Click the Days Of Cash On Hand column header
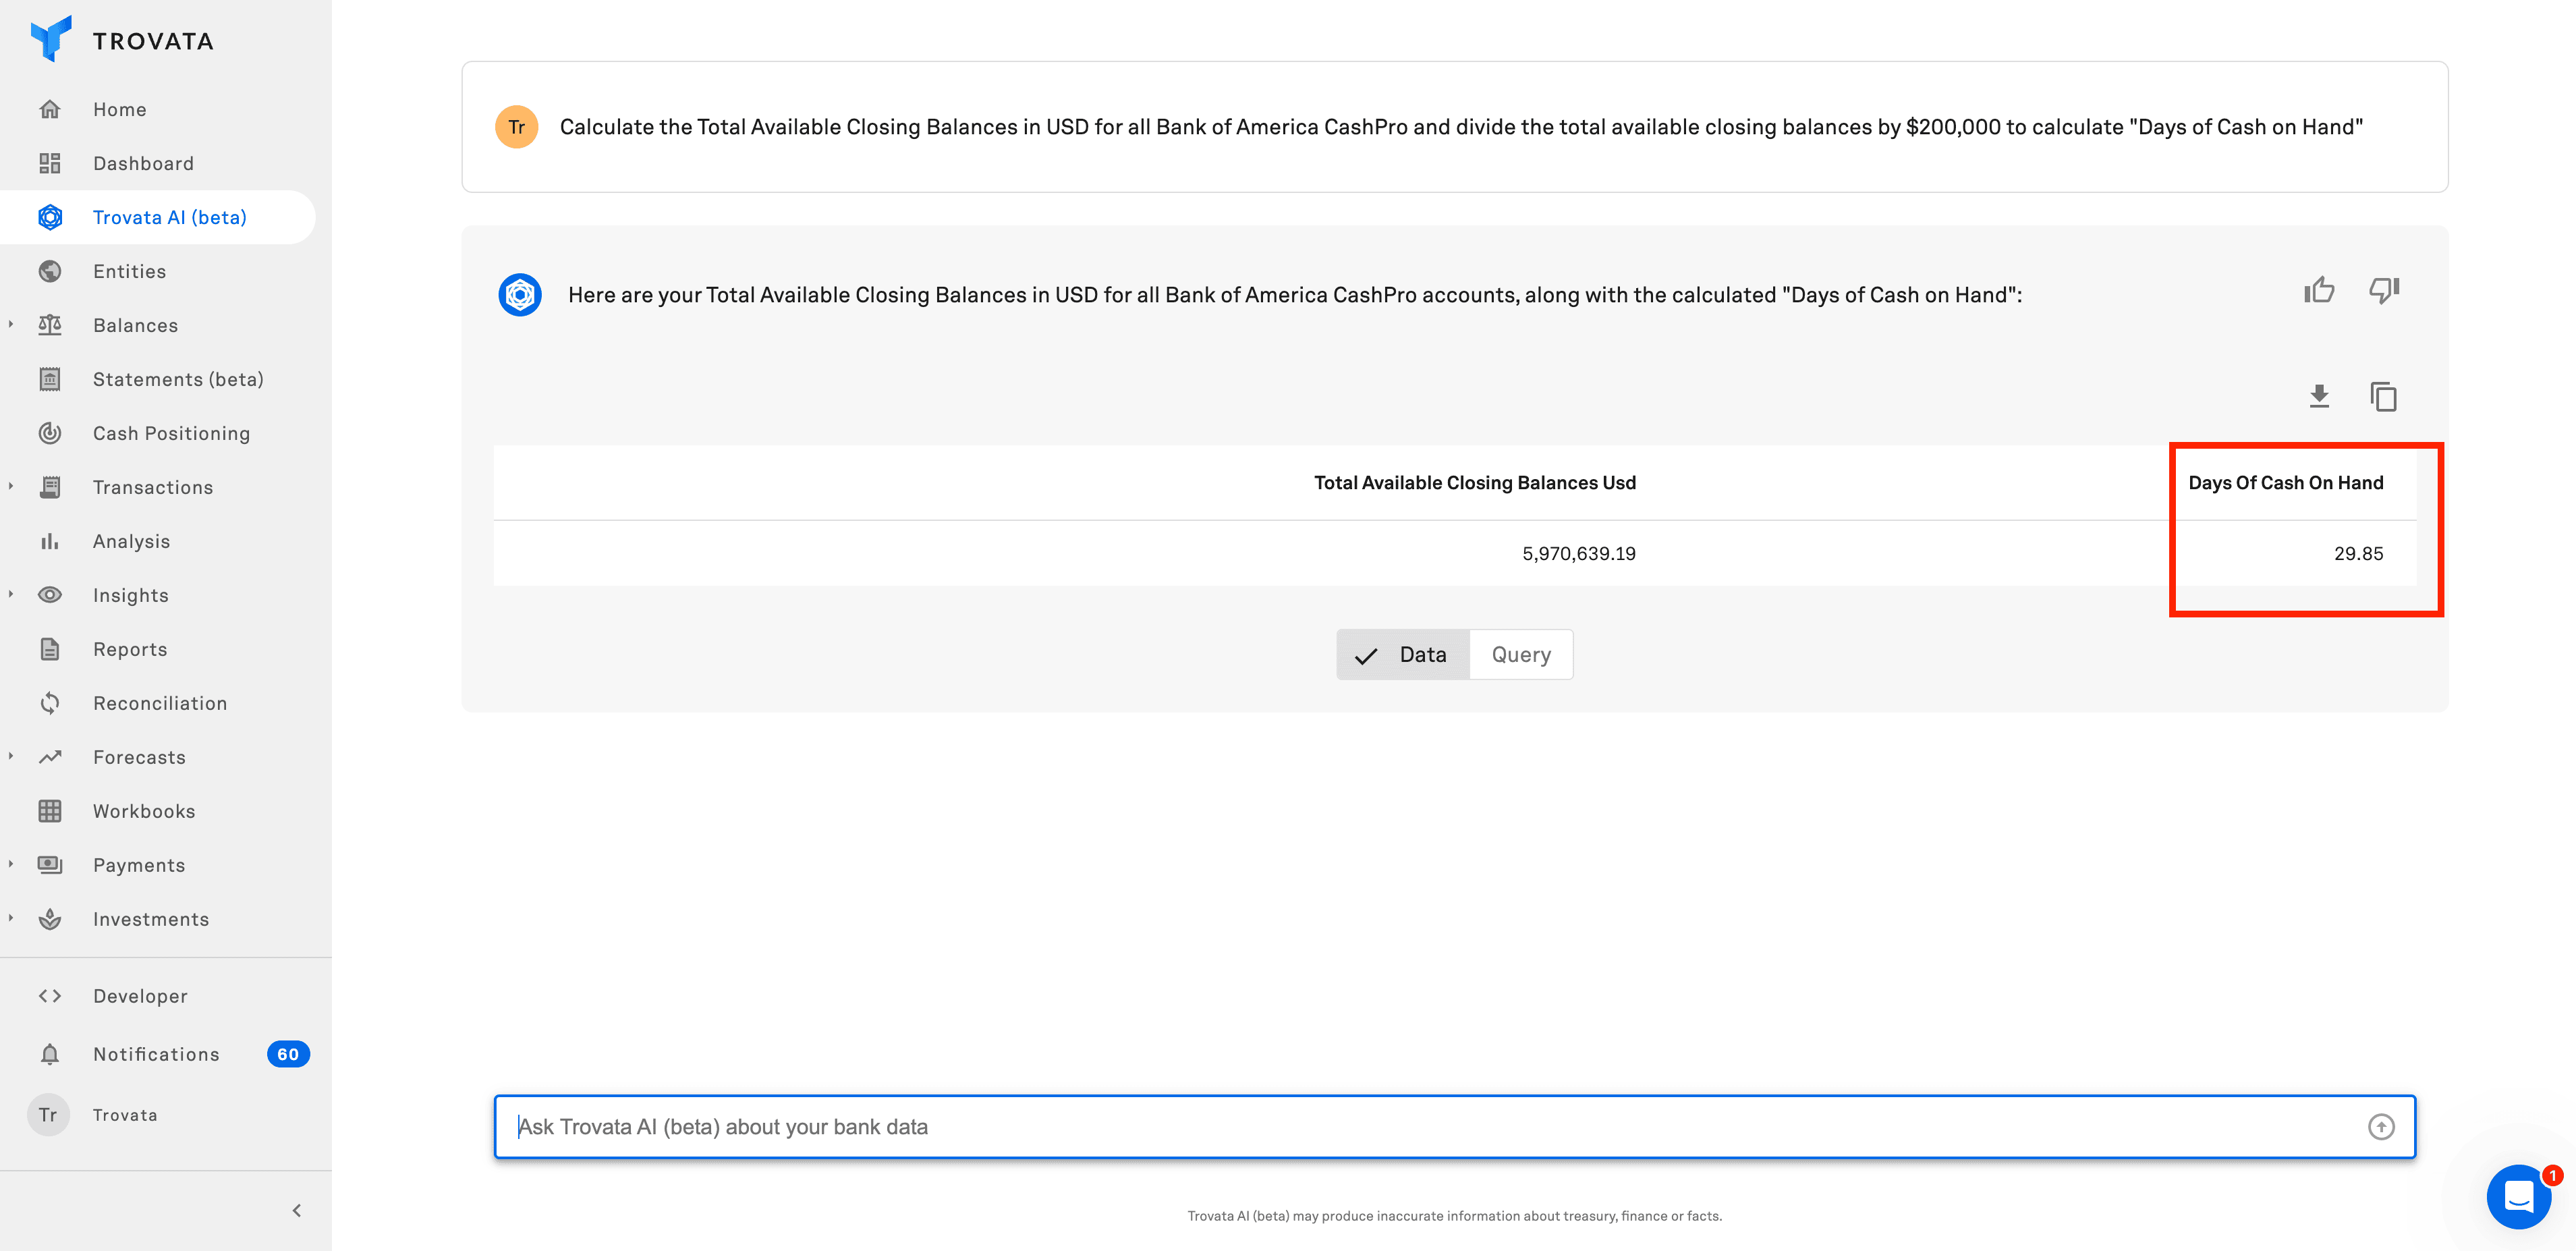The image size is (2576, 1251). coord(2285,482)
